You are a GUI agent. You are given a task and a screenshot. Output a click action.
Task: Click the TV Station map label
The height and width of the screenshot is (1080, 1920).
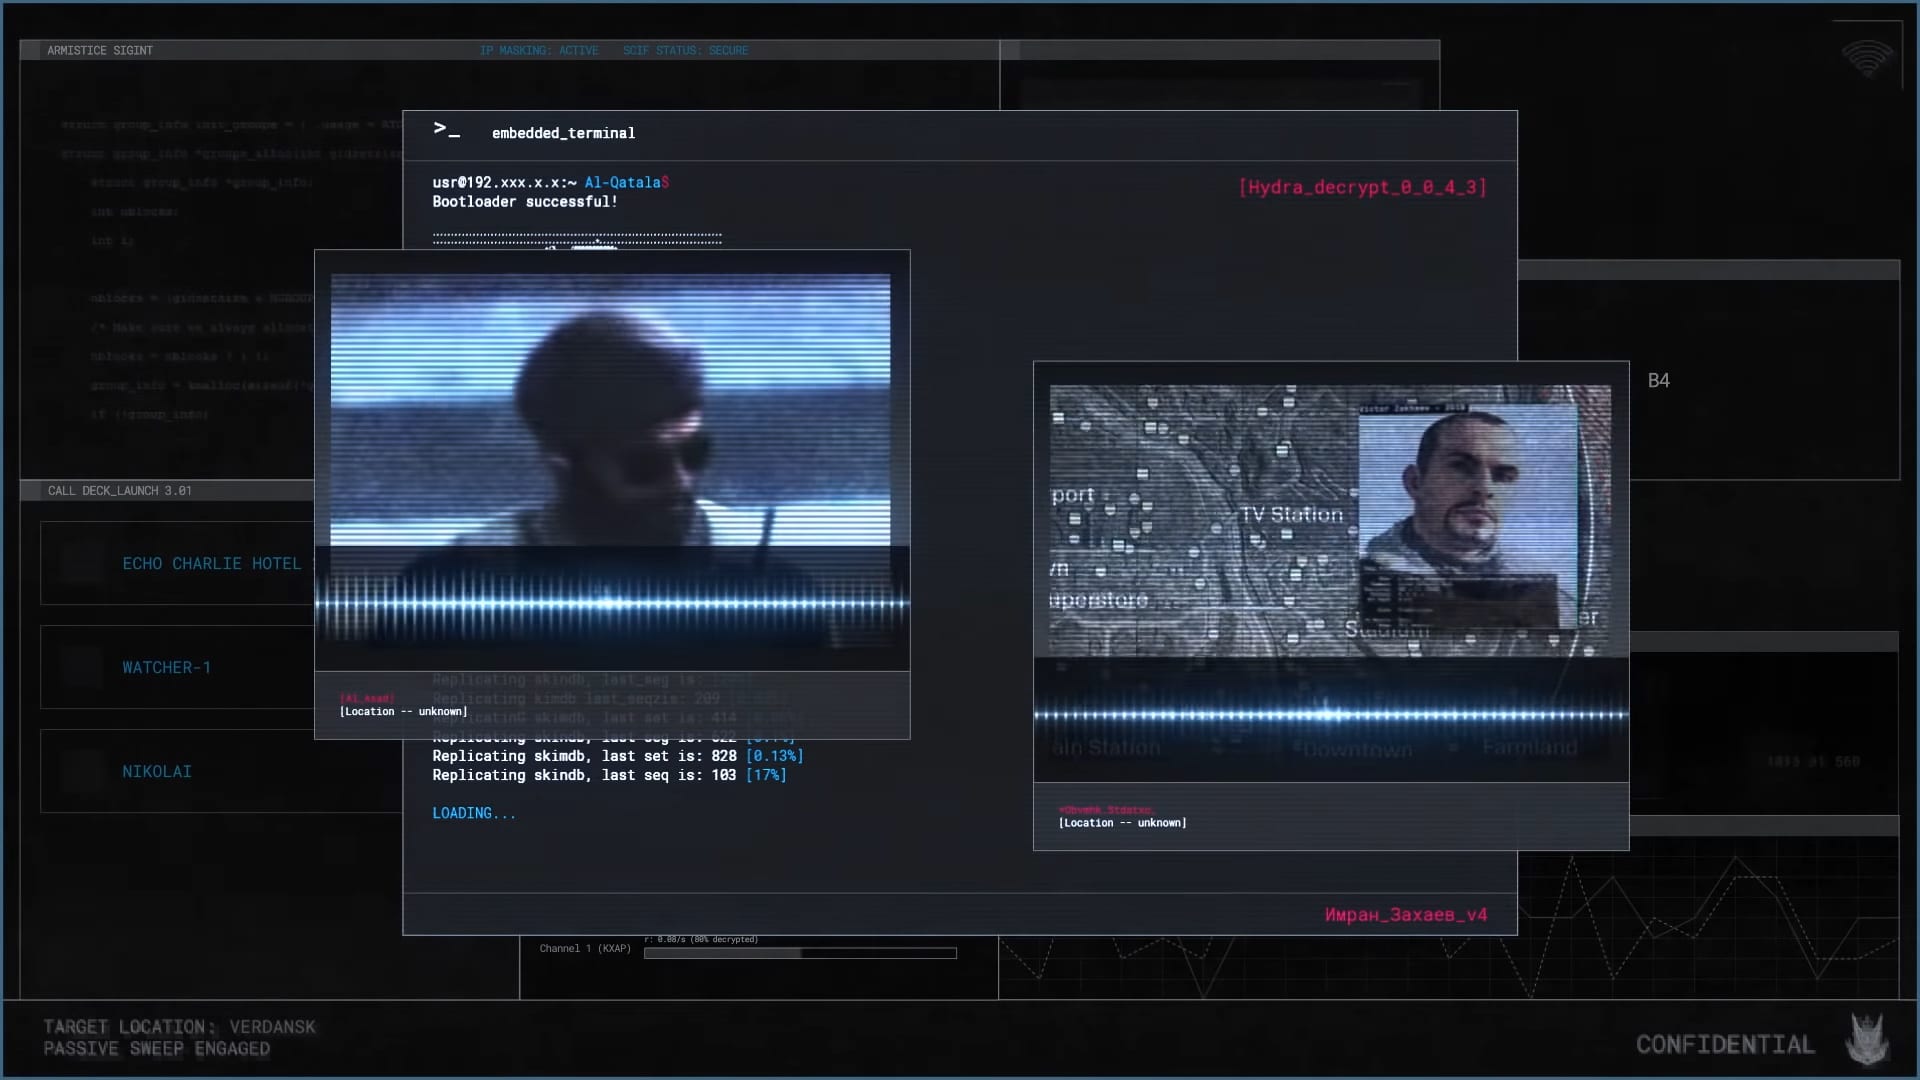pos(1291,515)
